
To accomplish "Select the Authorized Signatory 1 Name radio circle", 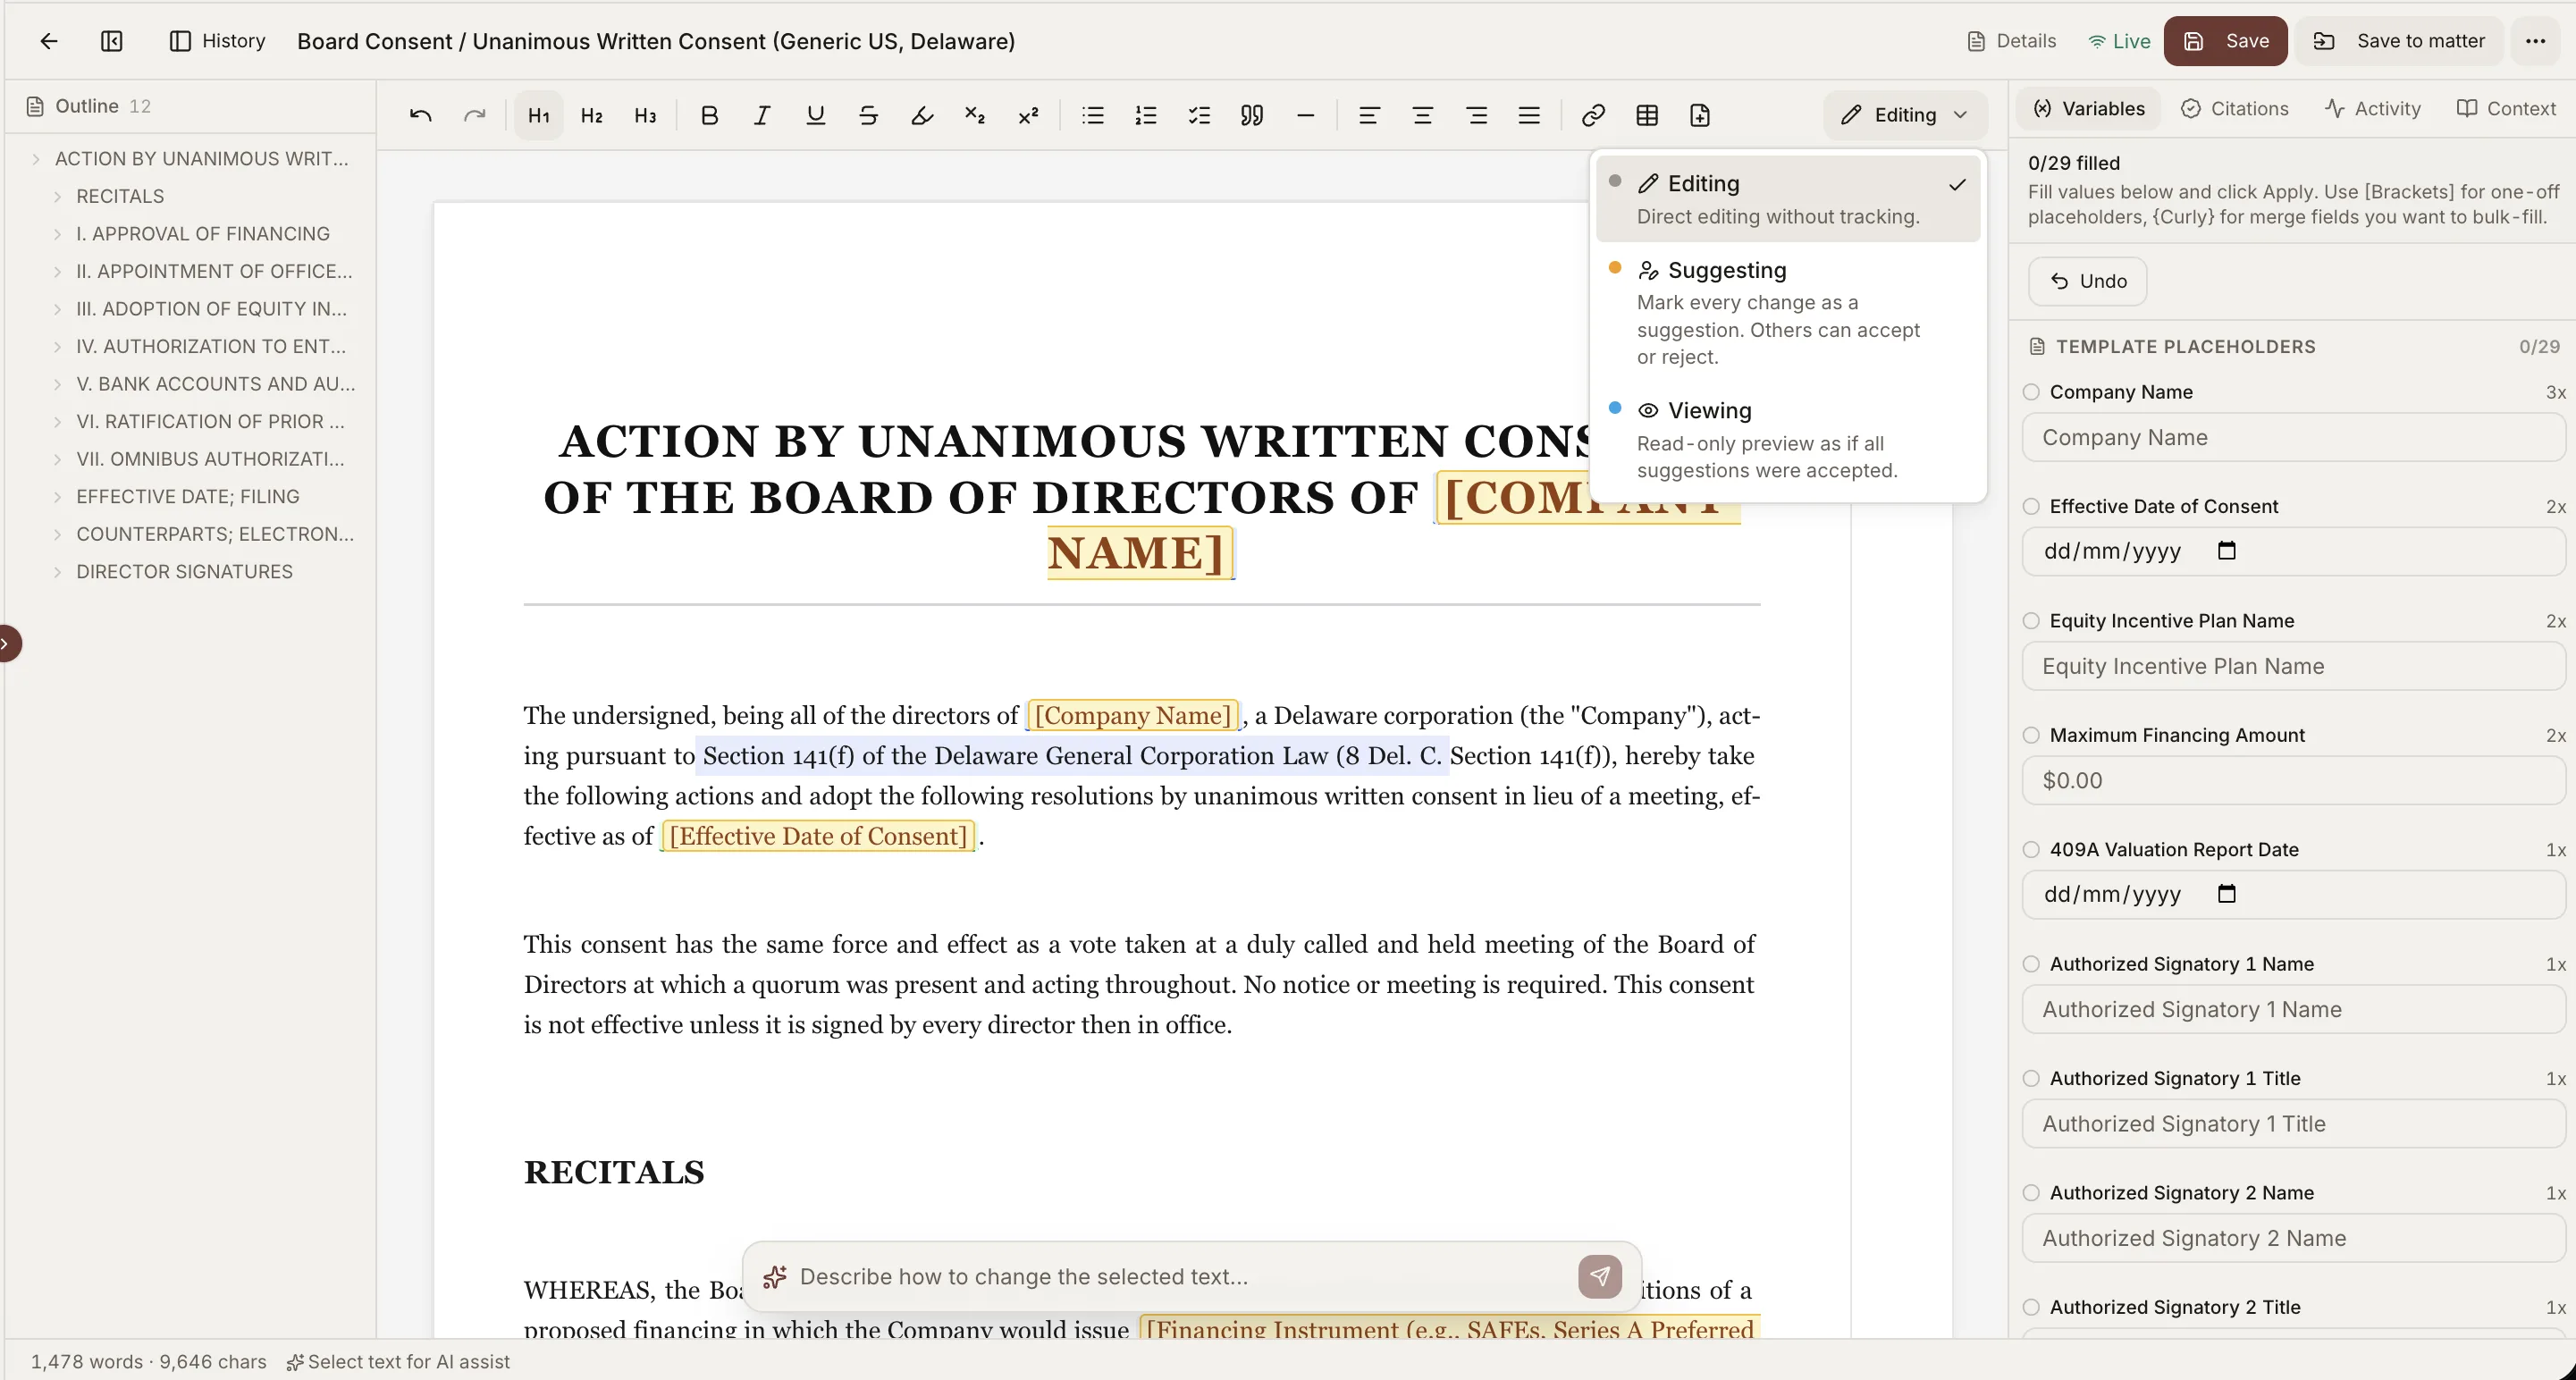I will point(2031,964).
